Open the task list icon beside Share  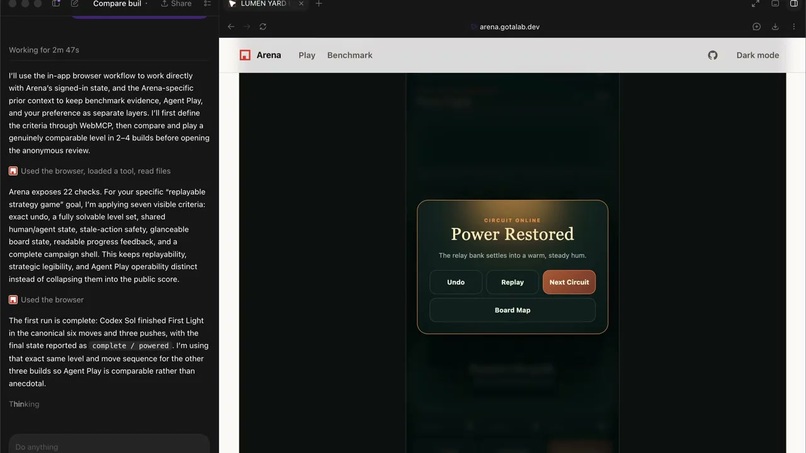click(x=207, y=4)
